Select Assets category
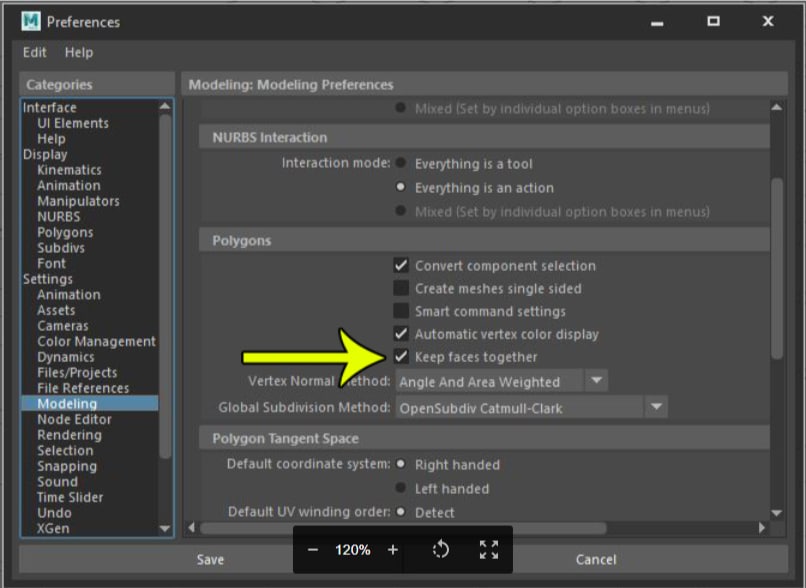806x588 pixels. tap(56, 310)
